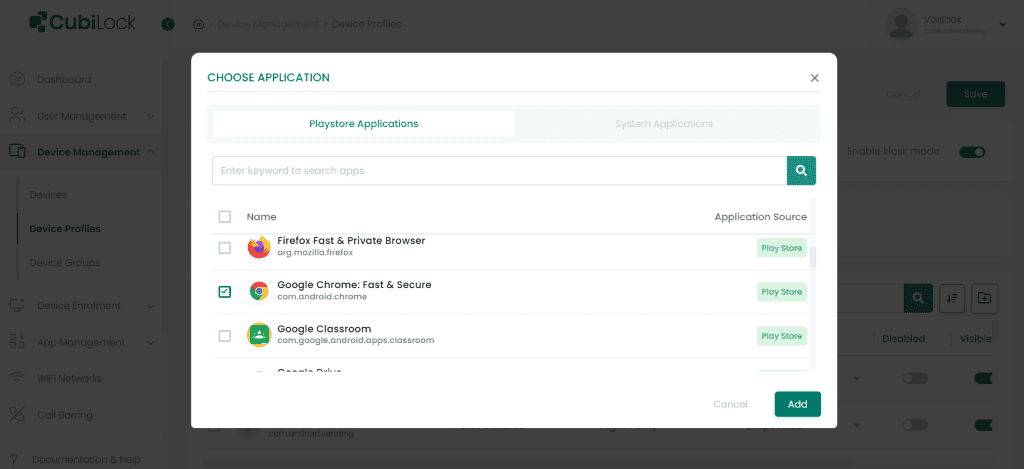Switch to System Applications tab

(664, 123)
